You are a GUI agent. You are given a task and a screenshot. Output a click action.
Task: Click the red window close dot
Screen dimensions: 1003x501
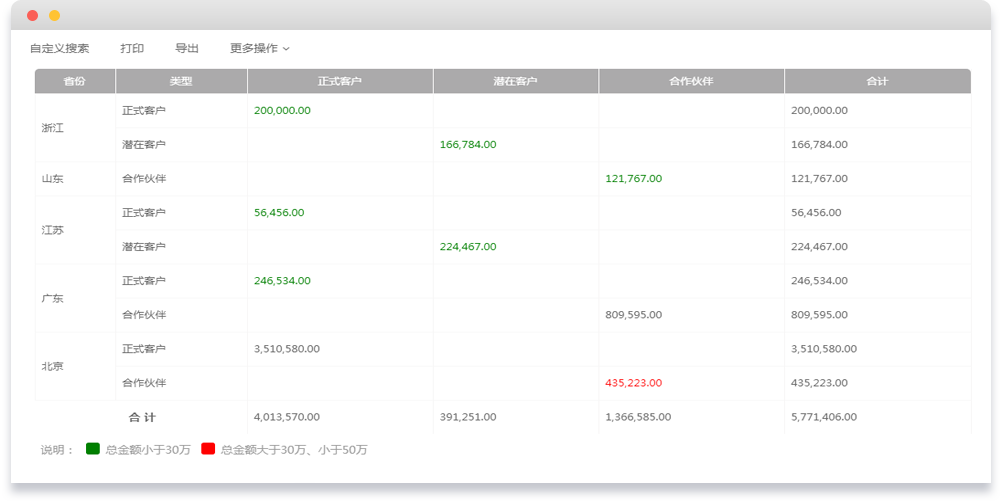[x=33, y=16]
